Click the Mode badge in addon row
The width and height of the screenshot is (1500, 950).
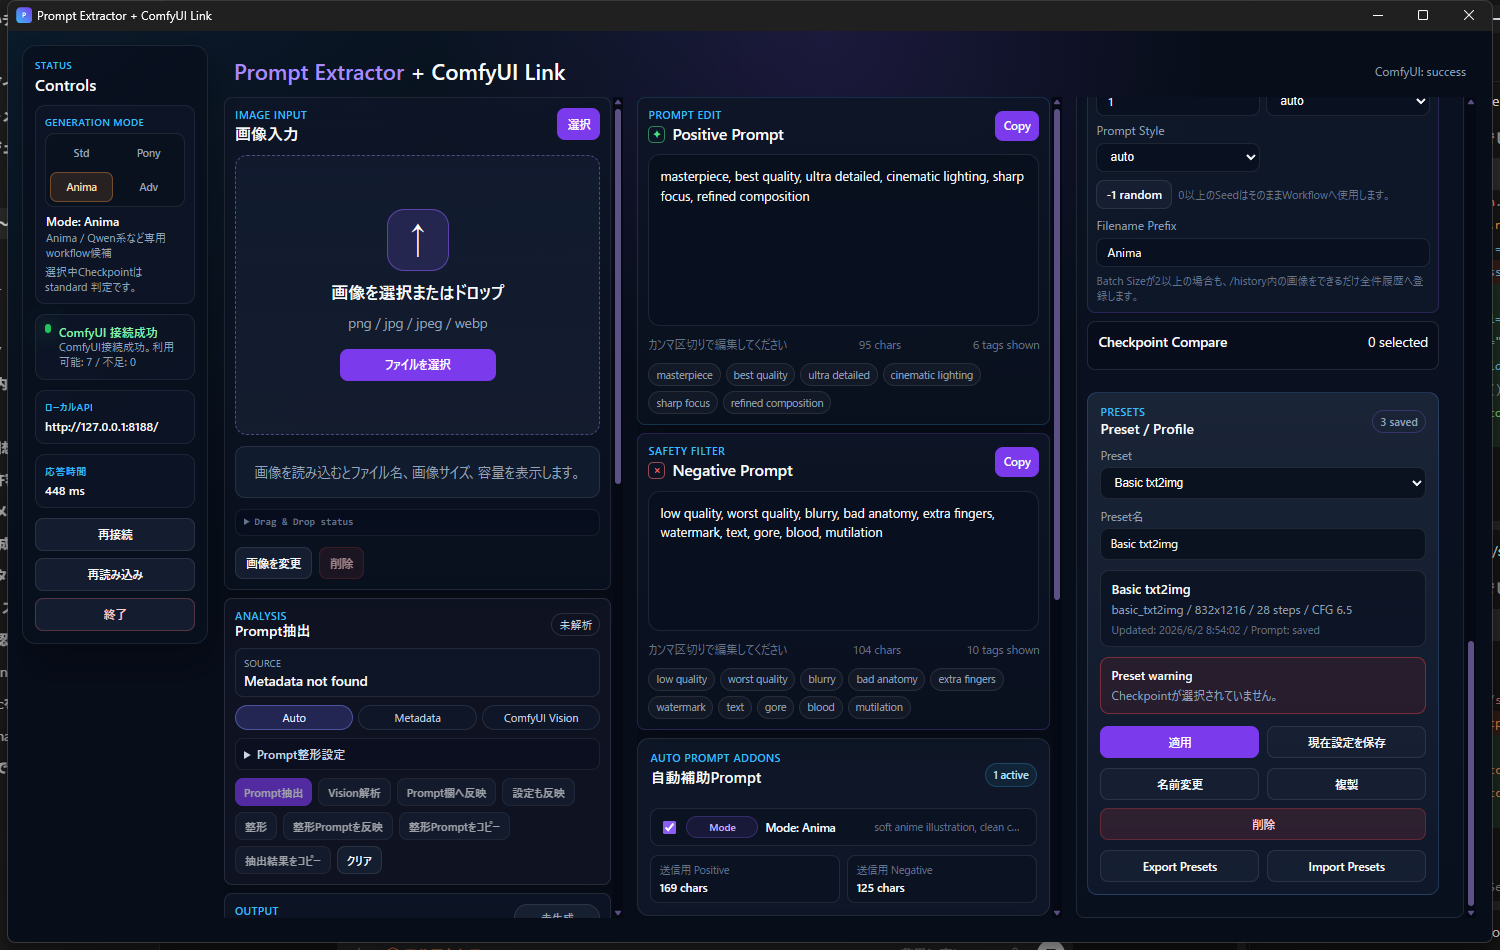722,828
